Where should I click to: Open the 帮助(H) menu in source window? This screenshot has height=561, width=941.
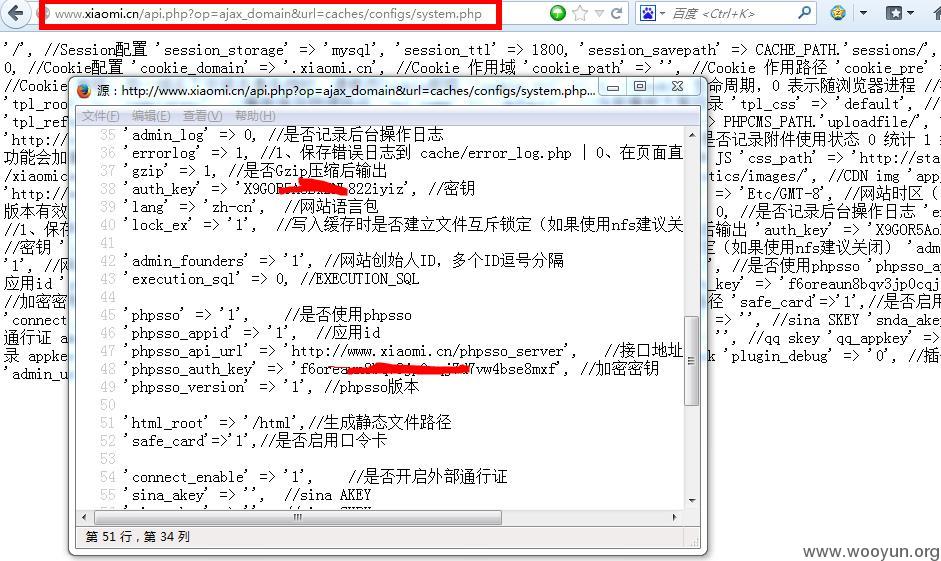coord(255,116)
